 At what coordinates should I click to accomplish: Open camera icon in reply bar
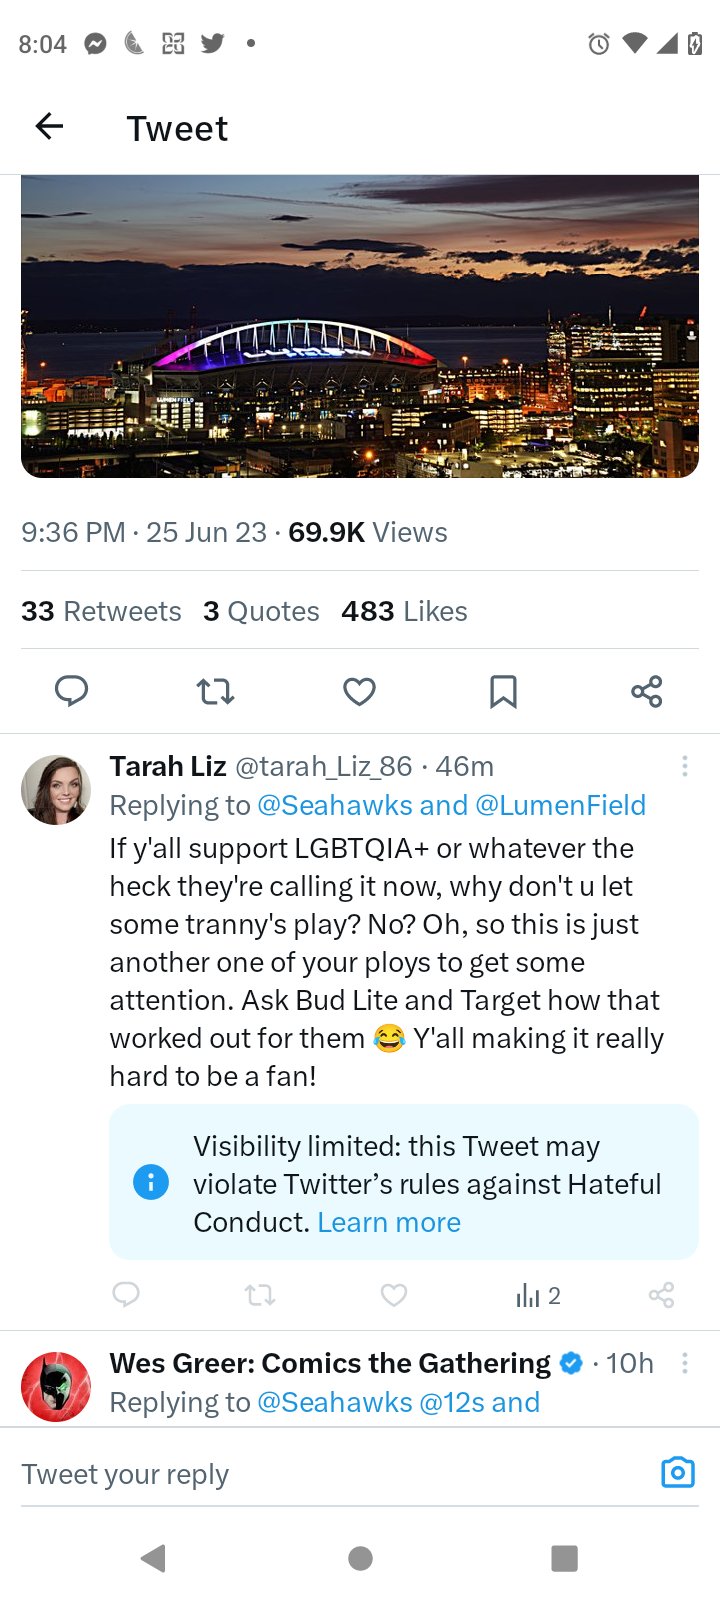pyautogui.click(x=677, y=1472)
